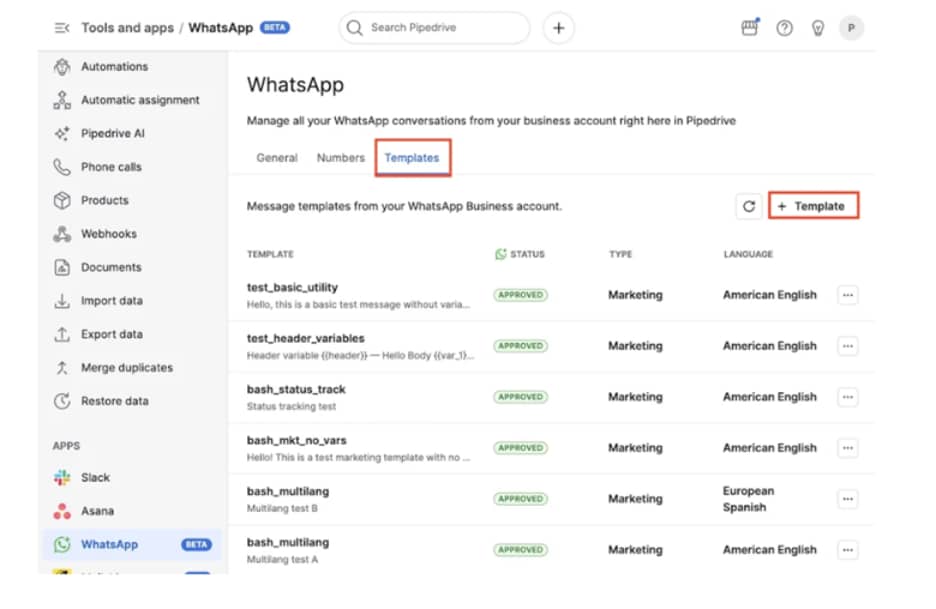Open Products in the sidebar
Viewport: 936px width, 609px height.
click(104, 200)
